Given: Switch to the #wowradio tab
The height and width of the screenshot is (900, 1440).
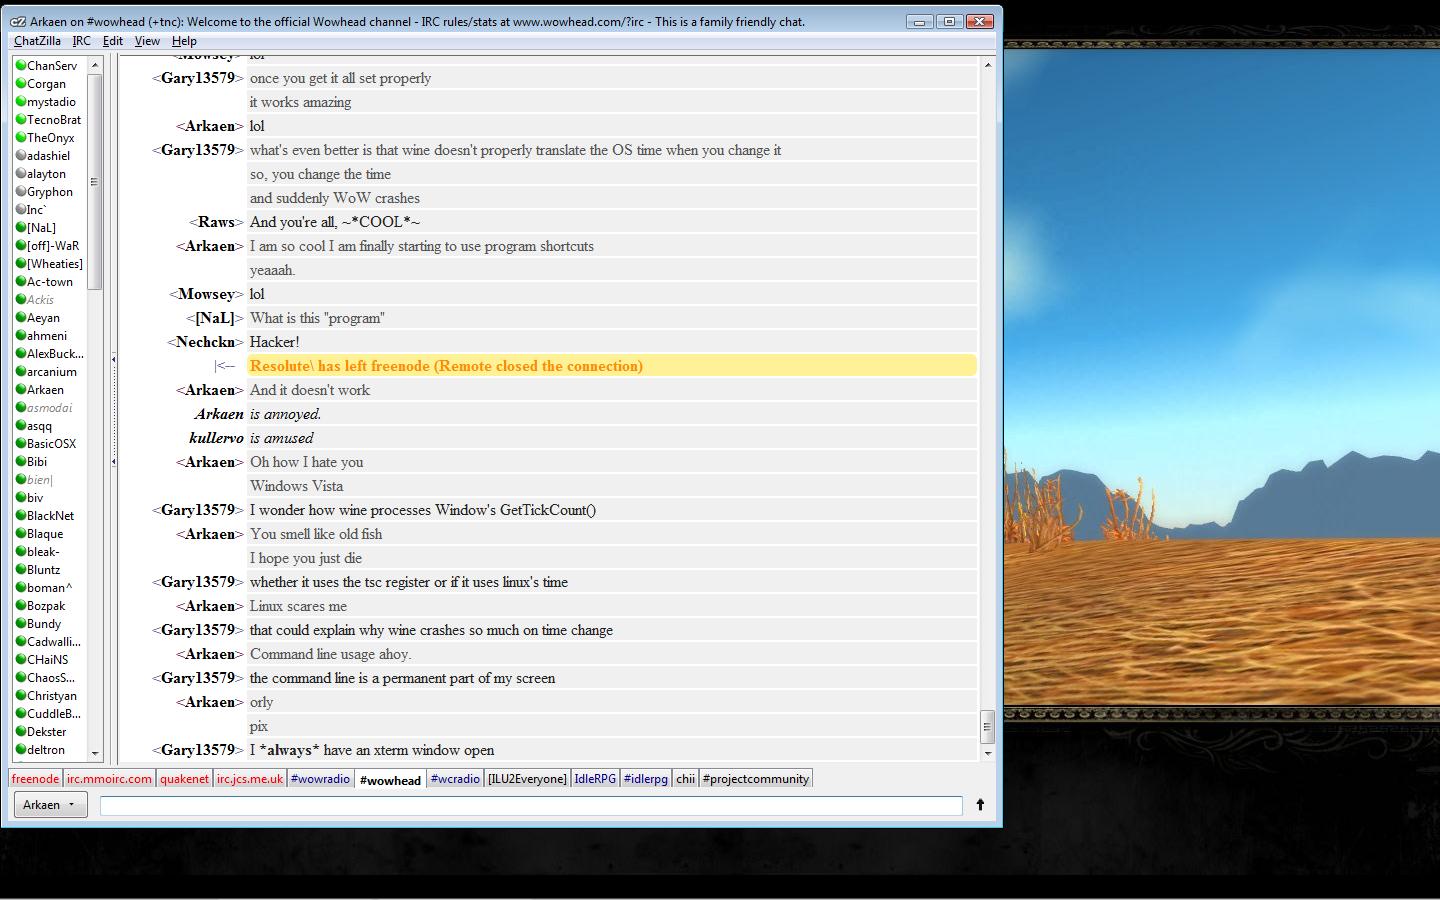Looking at the screenshot, I should pos(320,779).
